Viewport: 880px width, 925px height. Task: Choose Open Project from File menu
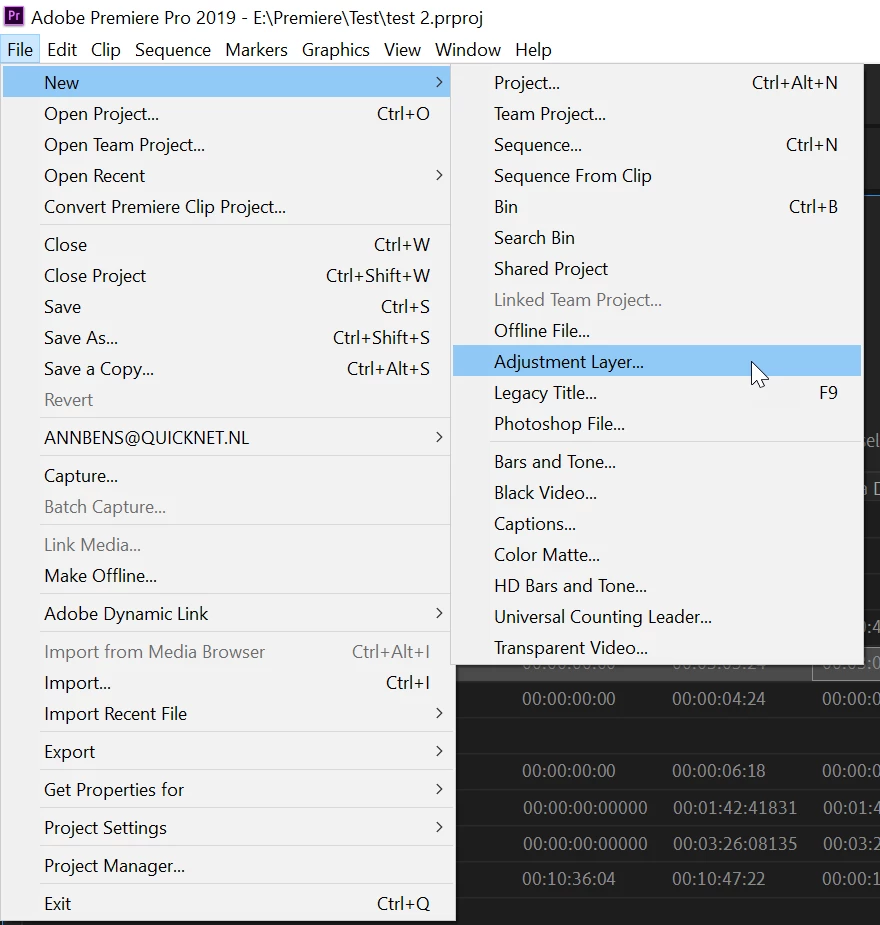(226, 114)
